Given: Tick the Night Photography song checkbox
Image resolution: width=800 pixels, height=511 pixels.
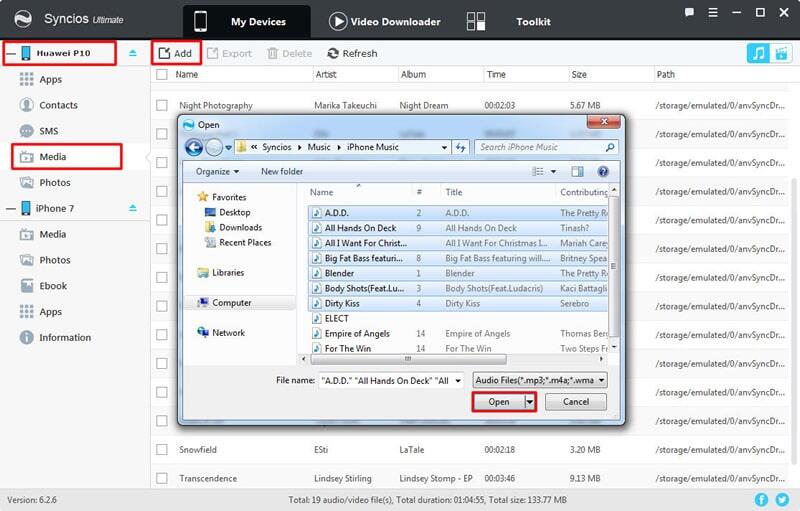Looking at the screenshot, I should (x=162, y=105).
